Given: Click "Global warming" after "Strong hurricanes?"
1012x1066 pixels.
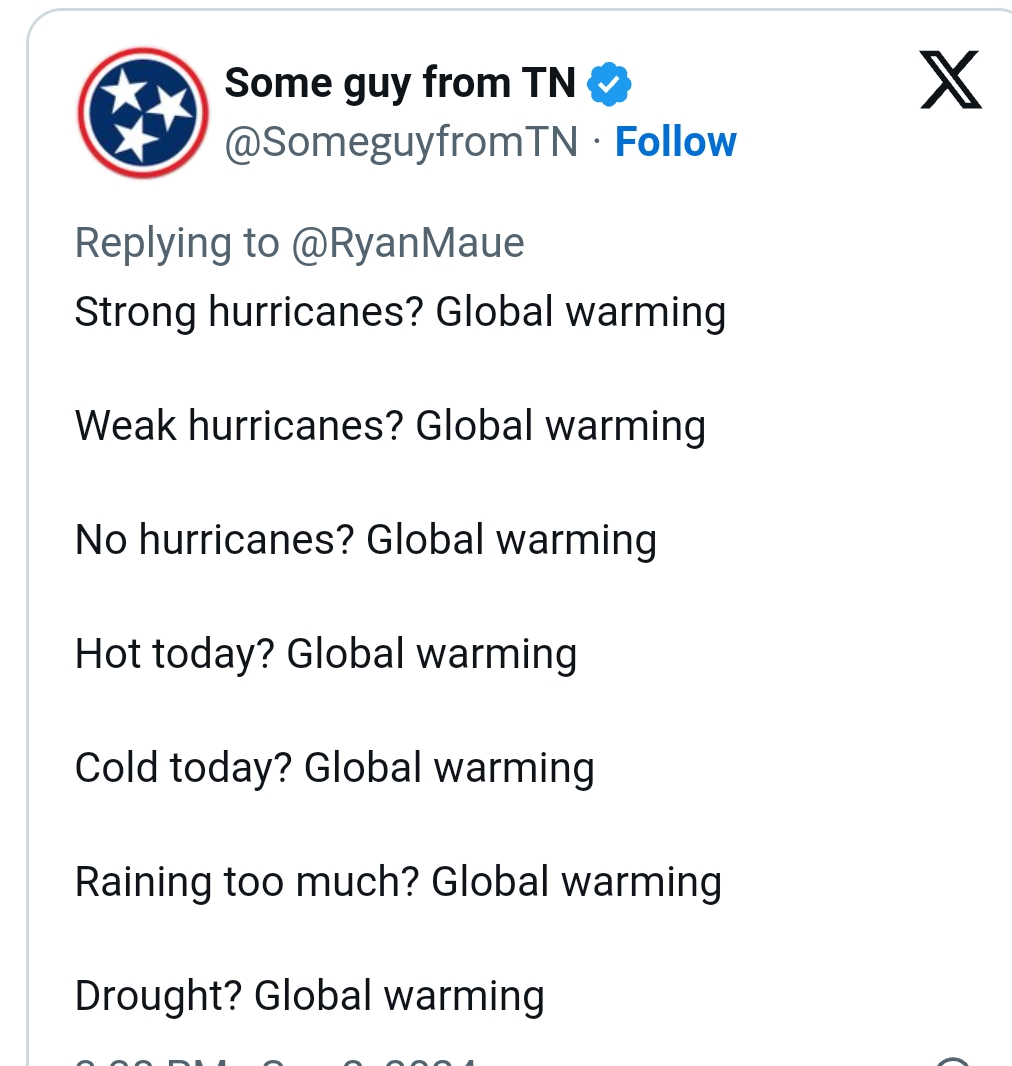Looking at the screenshot, I should point(581,312).
